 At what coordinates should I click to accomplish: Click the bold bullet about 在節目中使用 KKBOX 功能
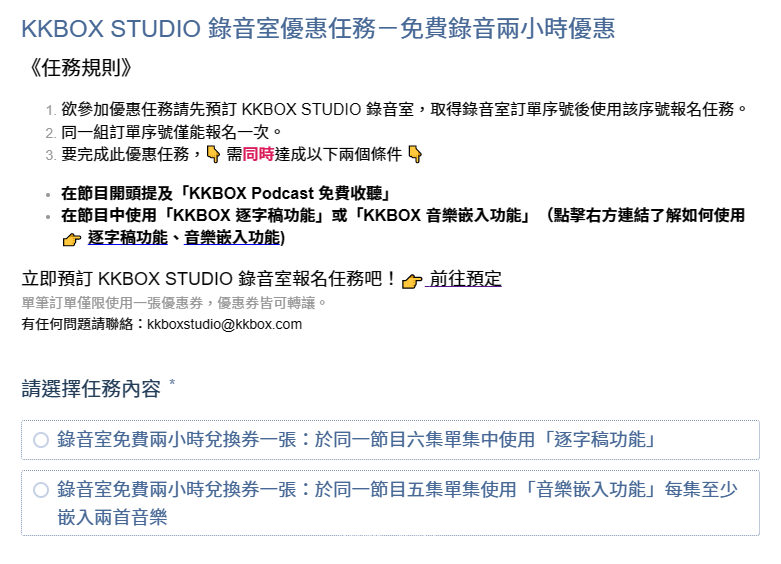(403, 226)
